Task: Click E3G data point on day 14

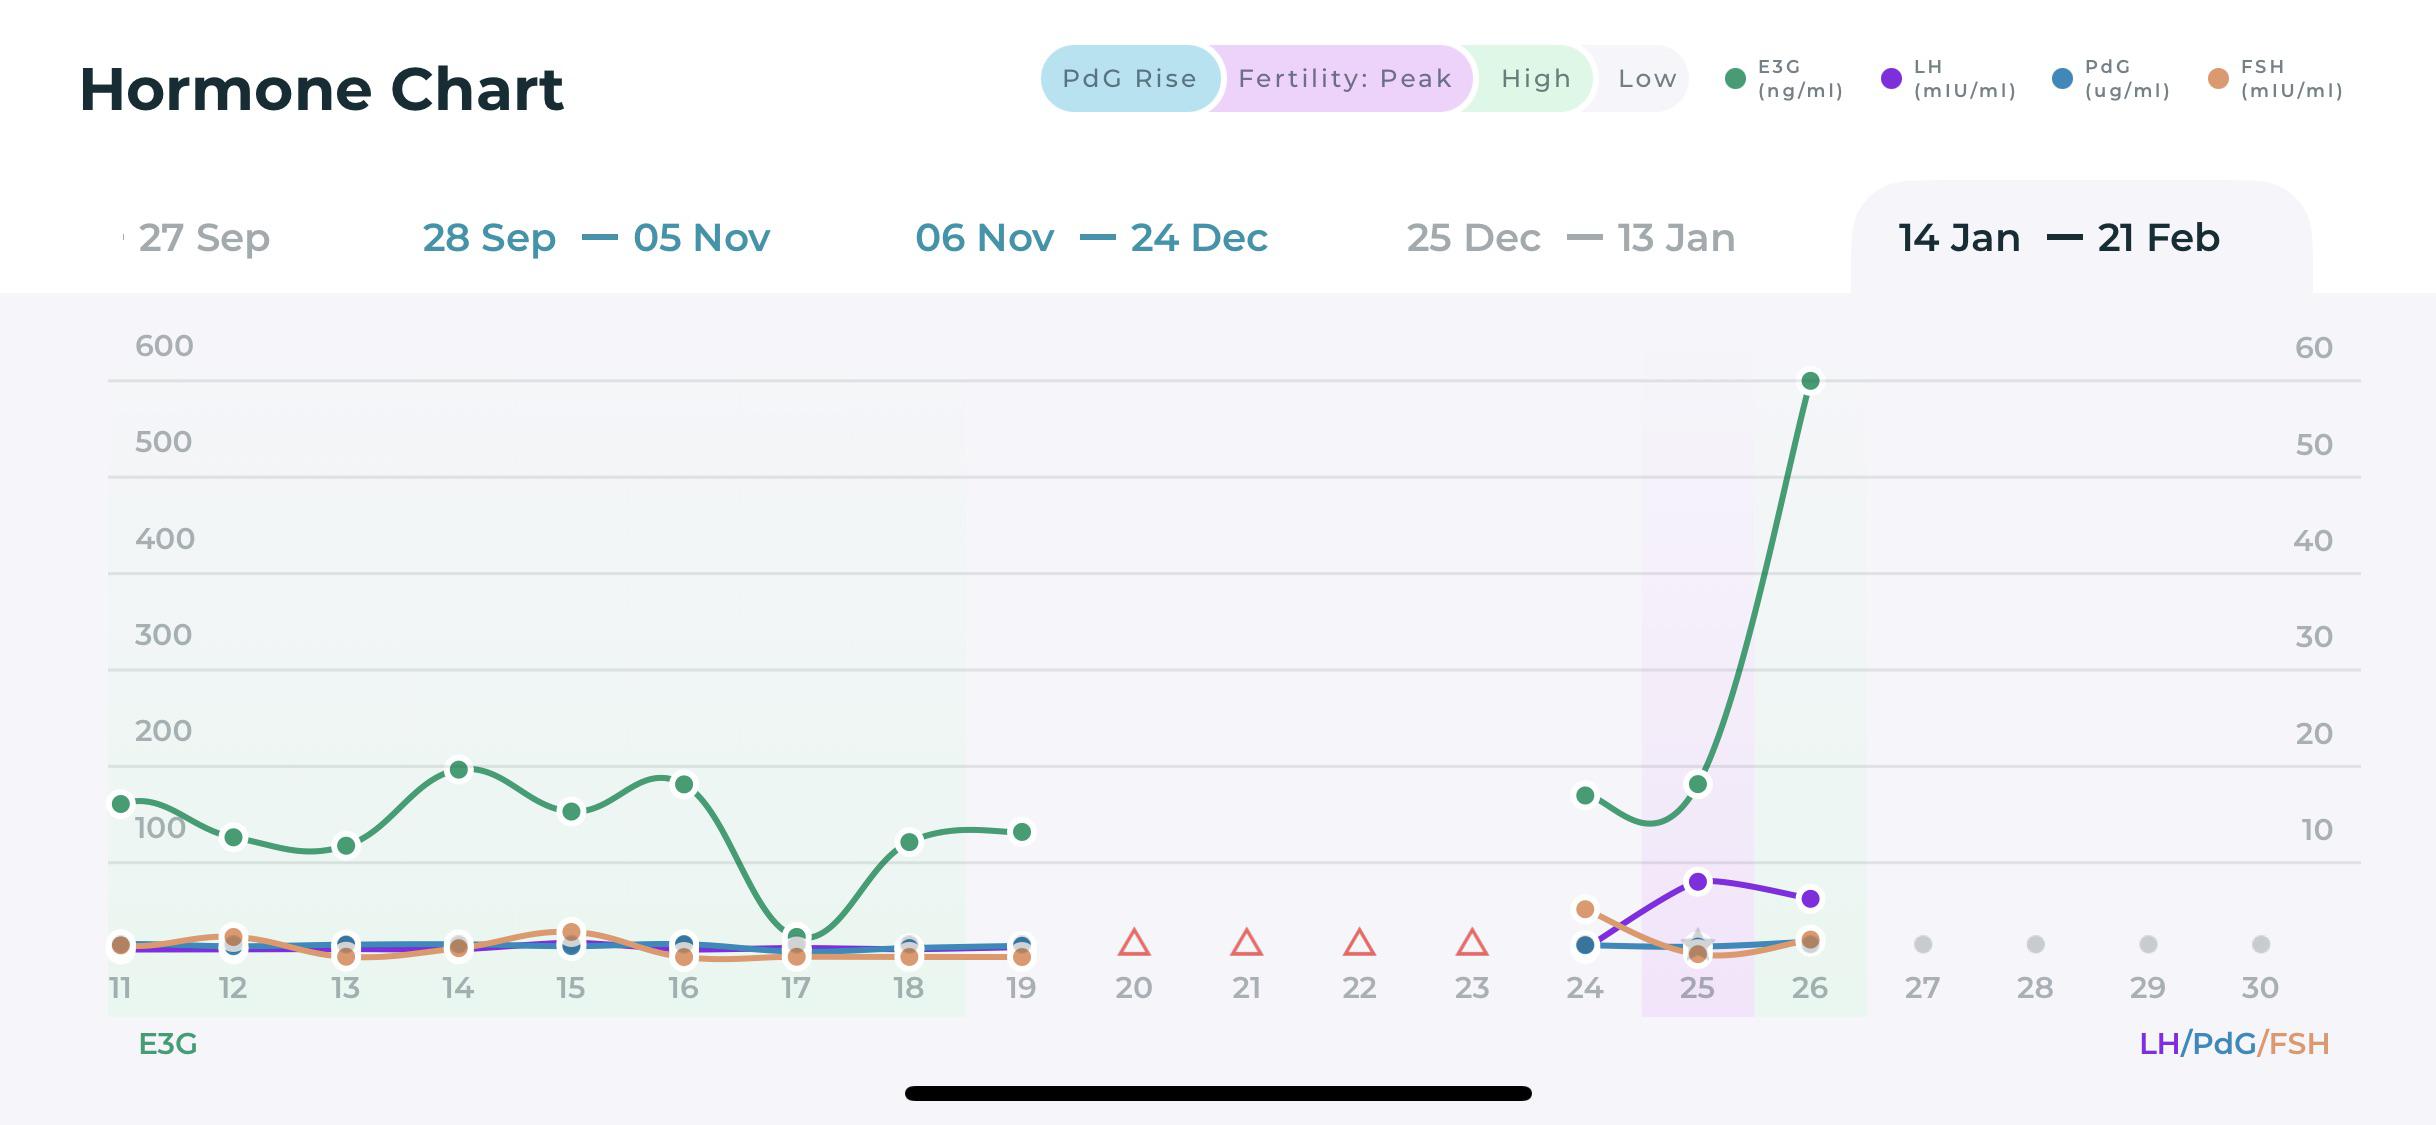Action: (459, 769)
